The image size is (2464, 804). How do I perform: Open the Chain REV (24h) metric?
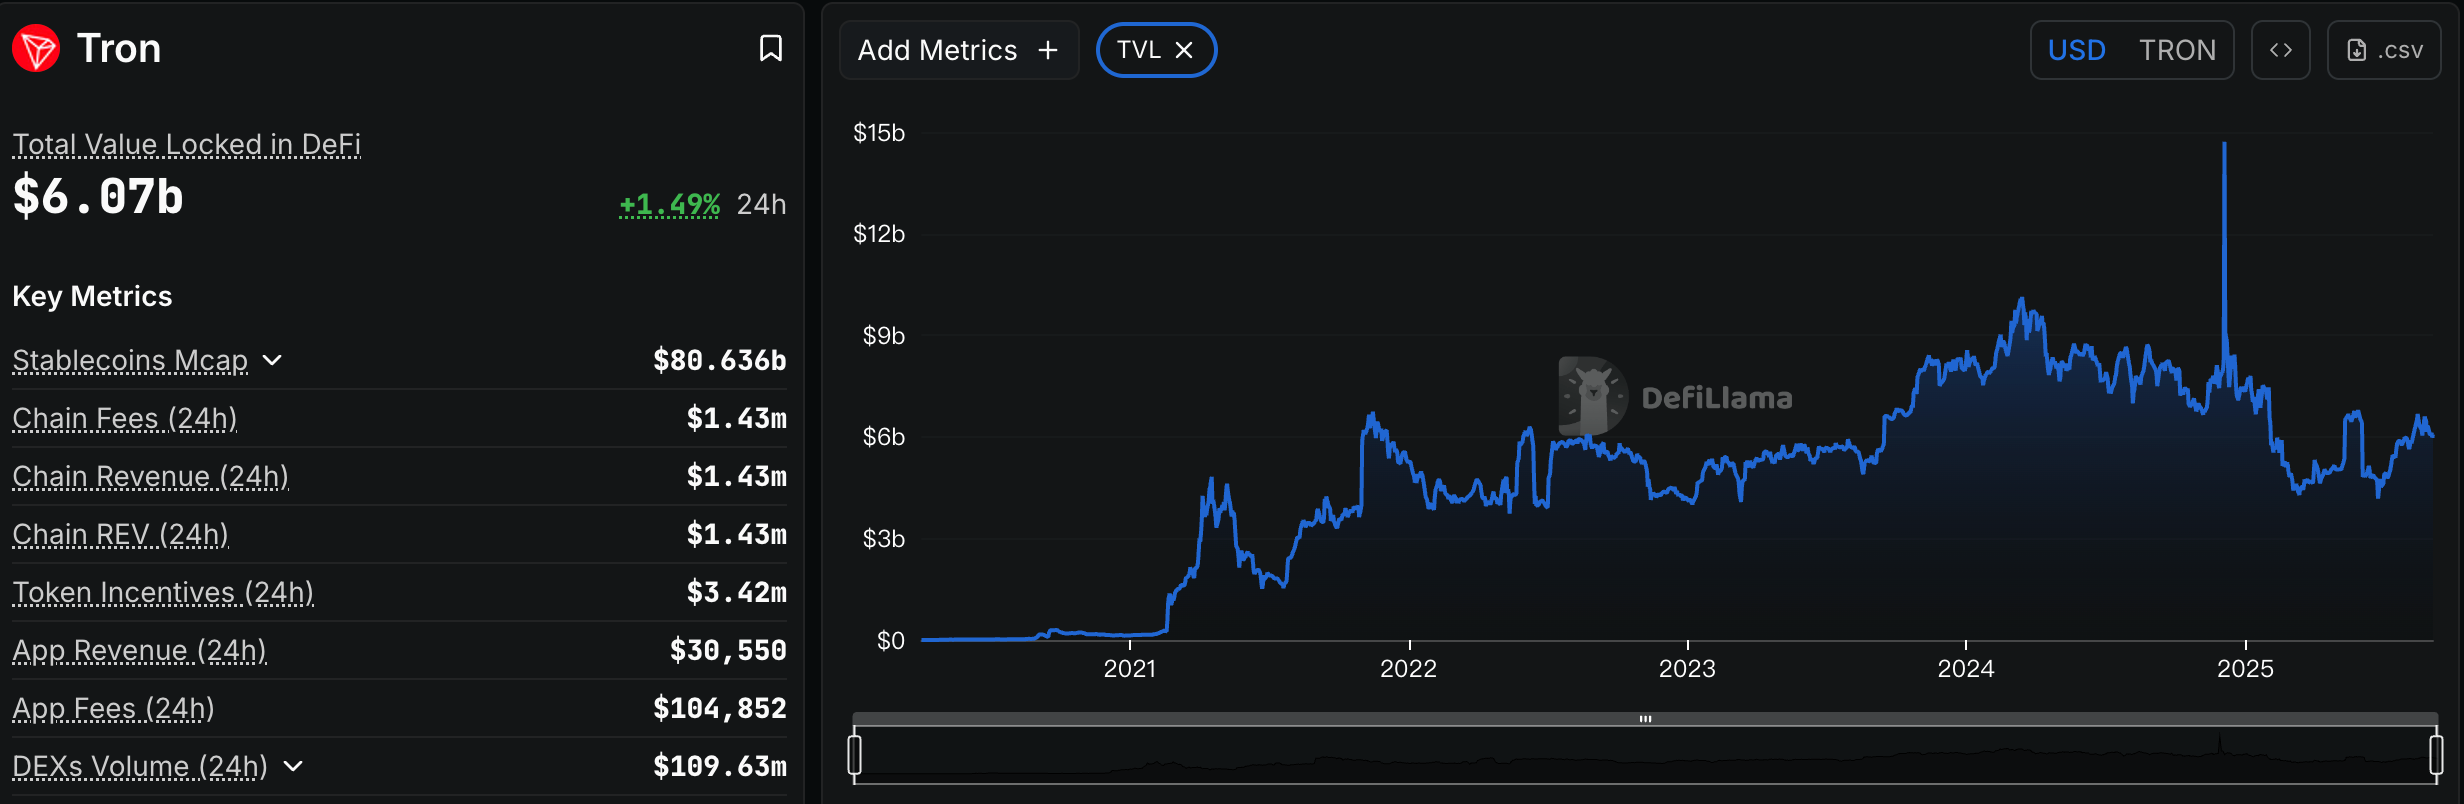click(119, 534)
